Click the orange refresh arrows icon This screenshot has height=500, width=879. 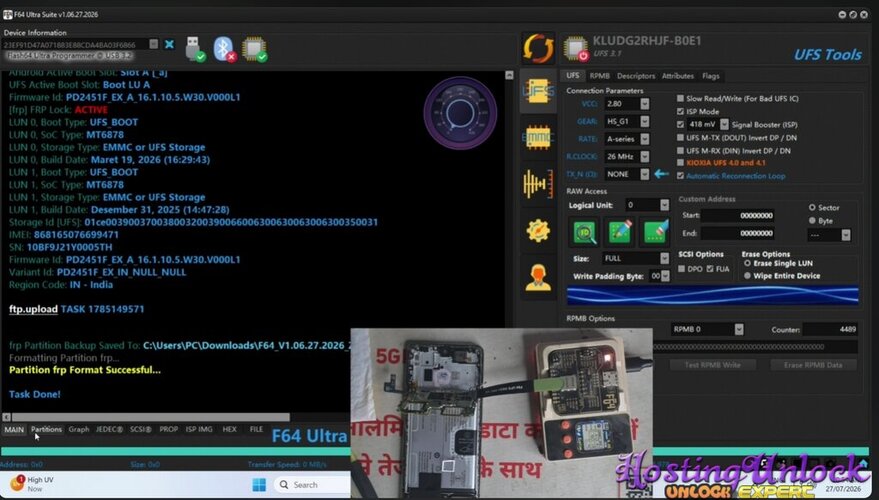[538, 48]
